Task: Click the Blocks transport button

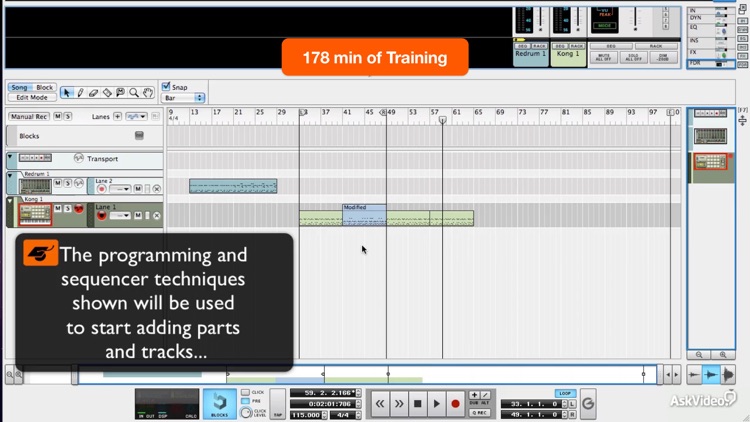Action: tap(220, 403)
